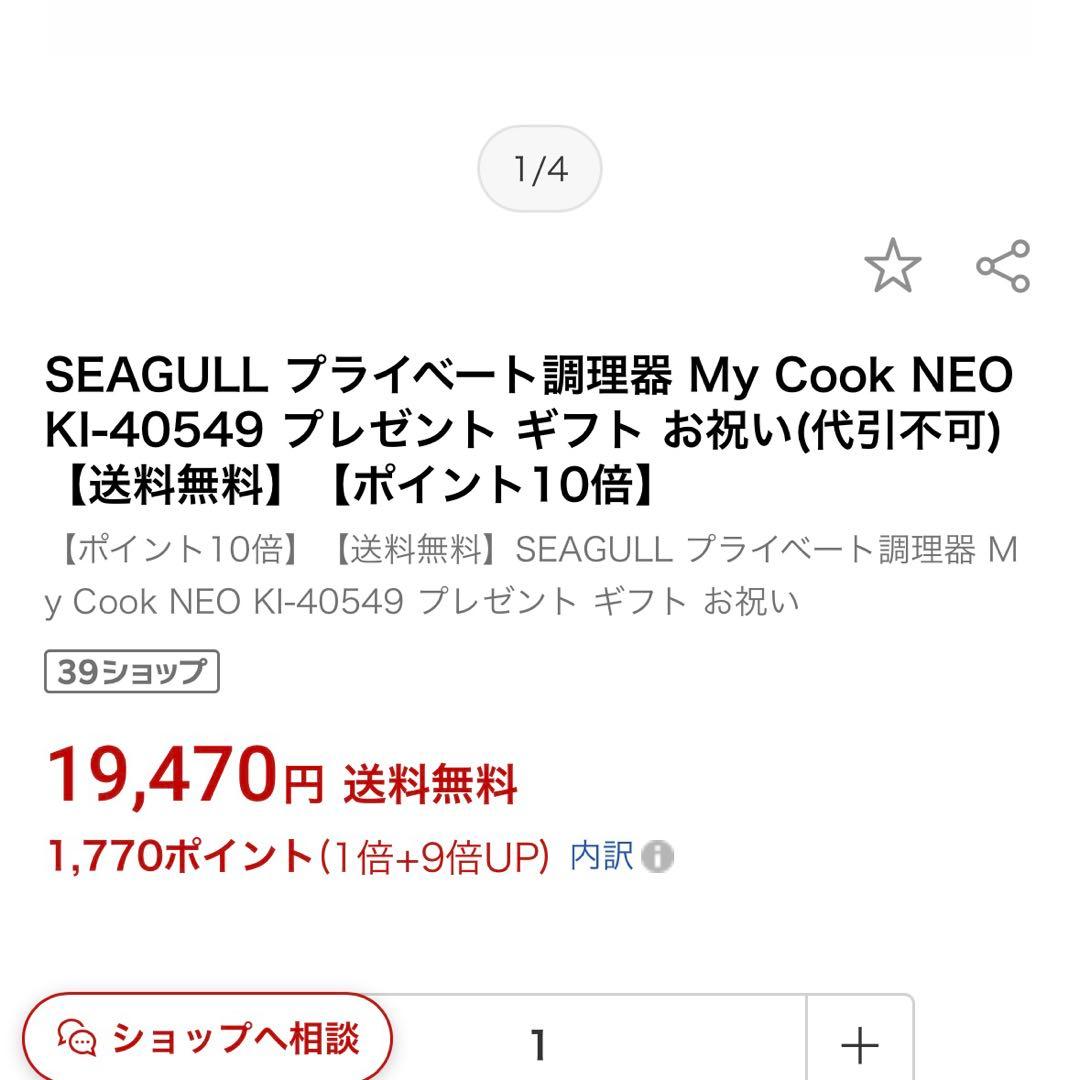Image resolution: width=1080 pixels, height=1080 pixels.
Task: Select the quantity field showing 1
Action: [540, 1047]
